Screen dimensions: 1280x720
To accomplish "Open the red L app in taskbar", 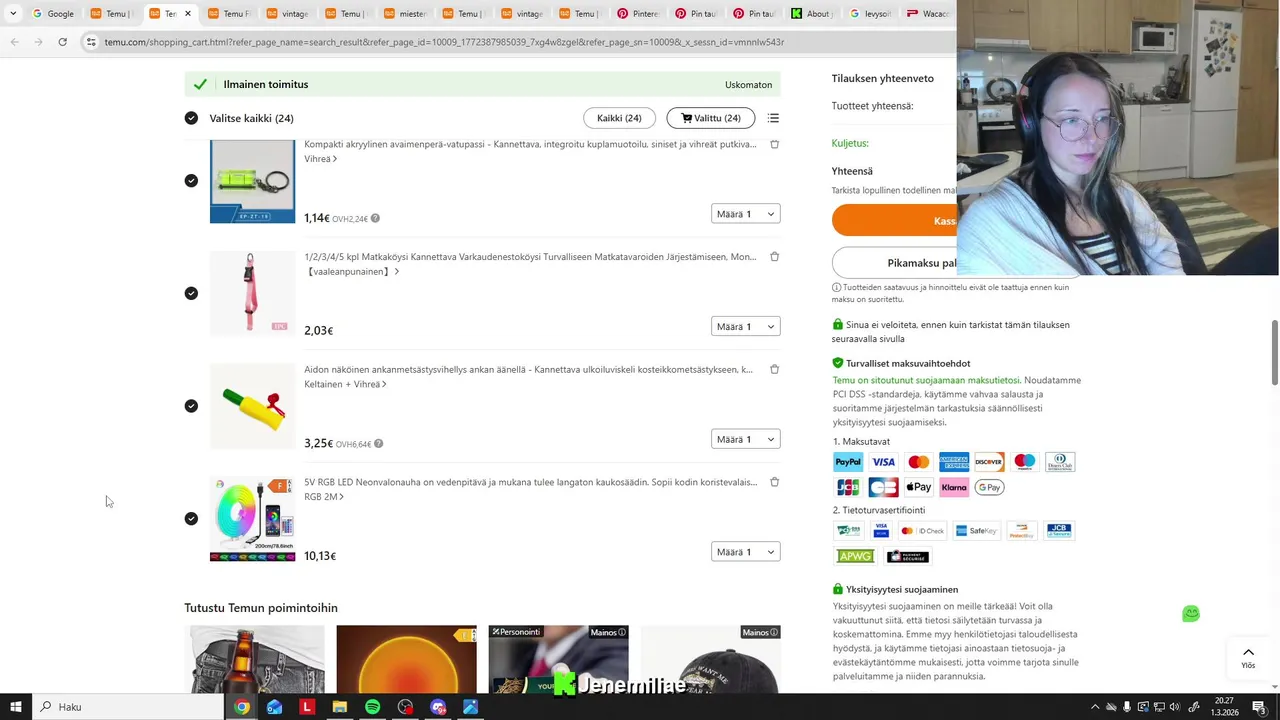I will (x=307, y=707).
